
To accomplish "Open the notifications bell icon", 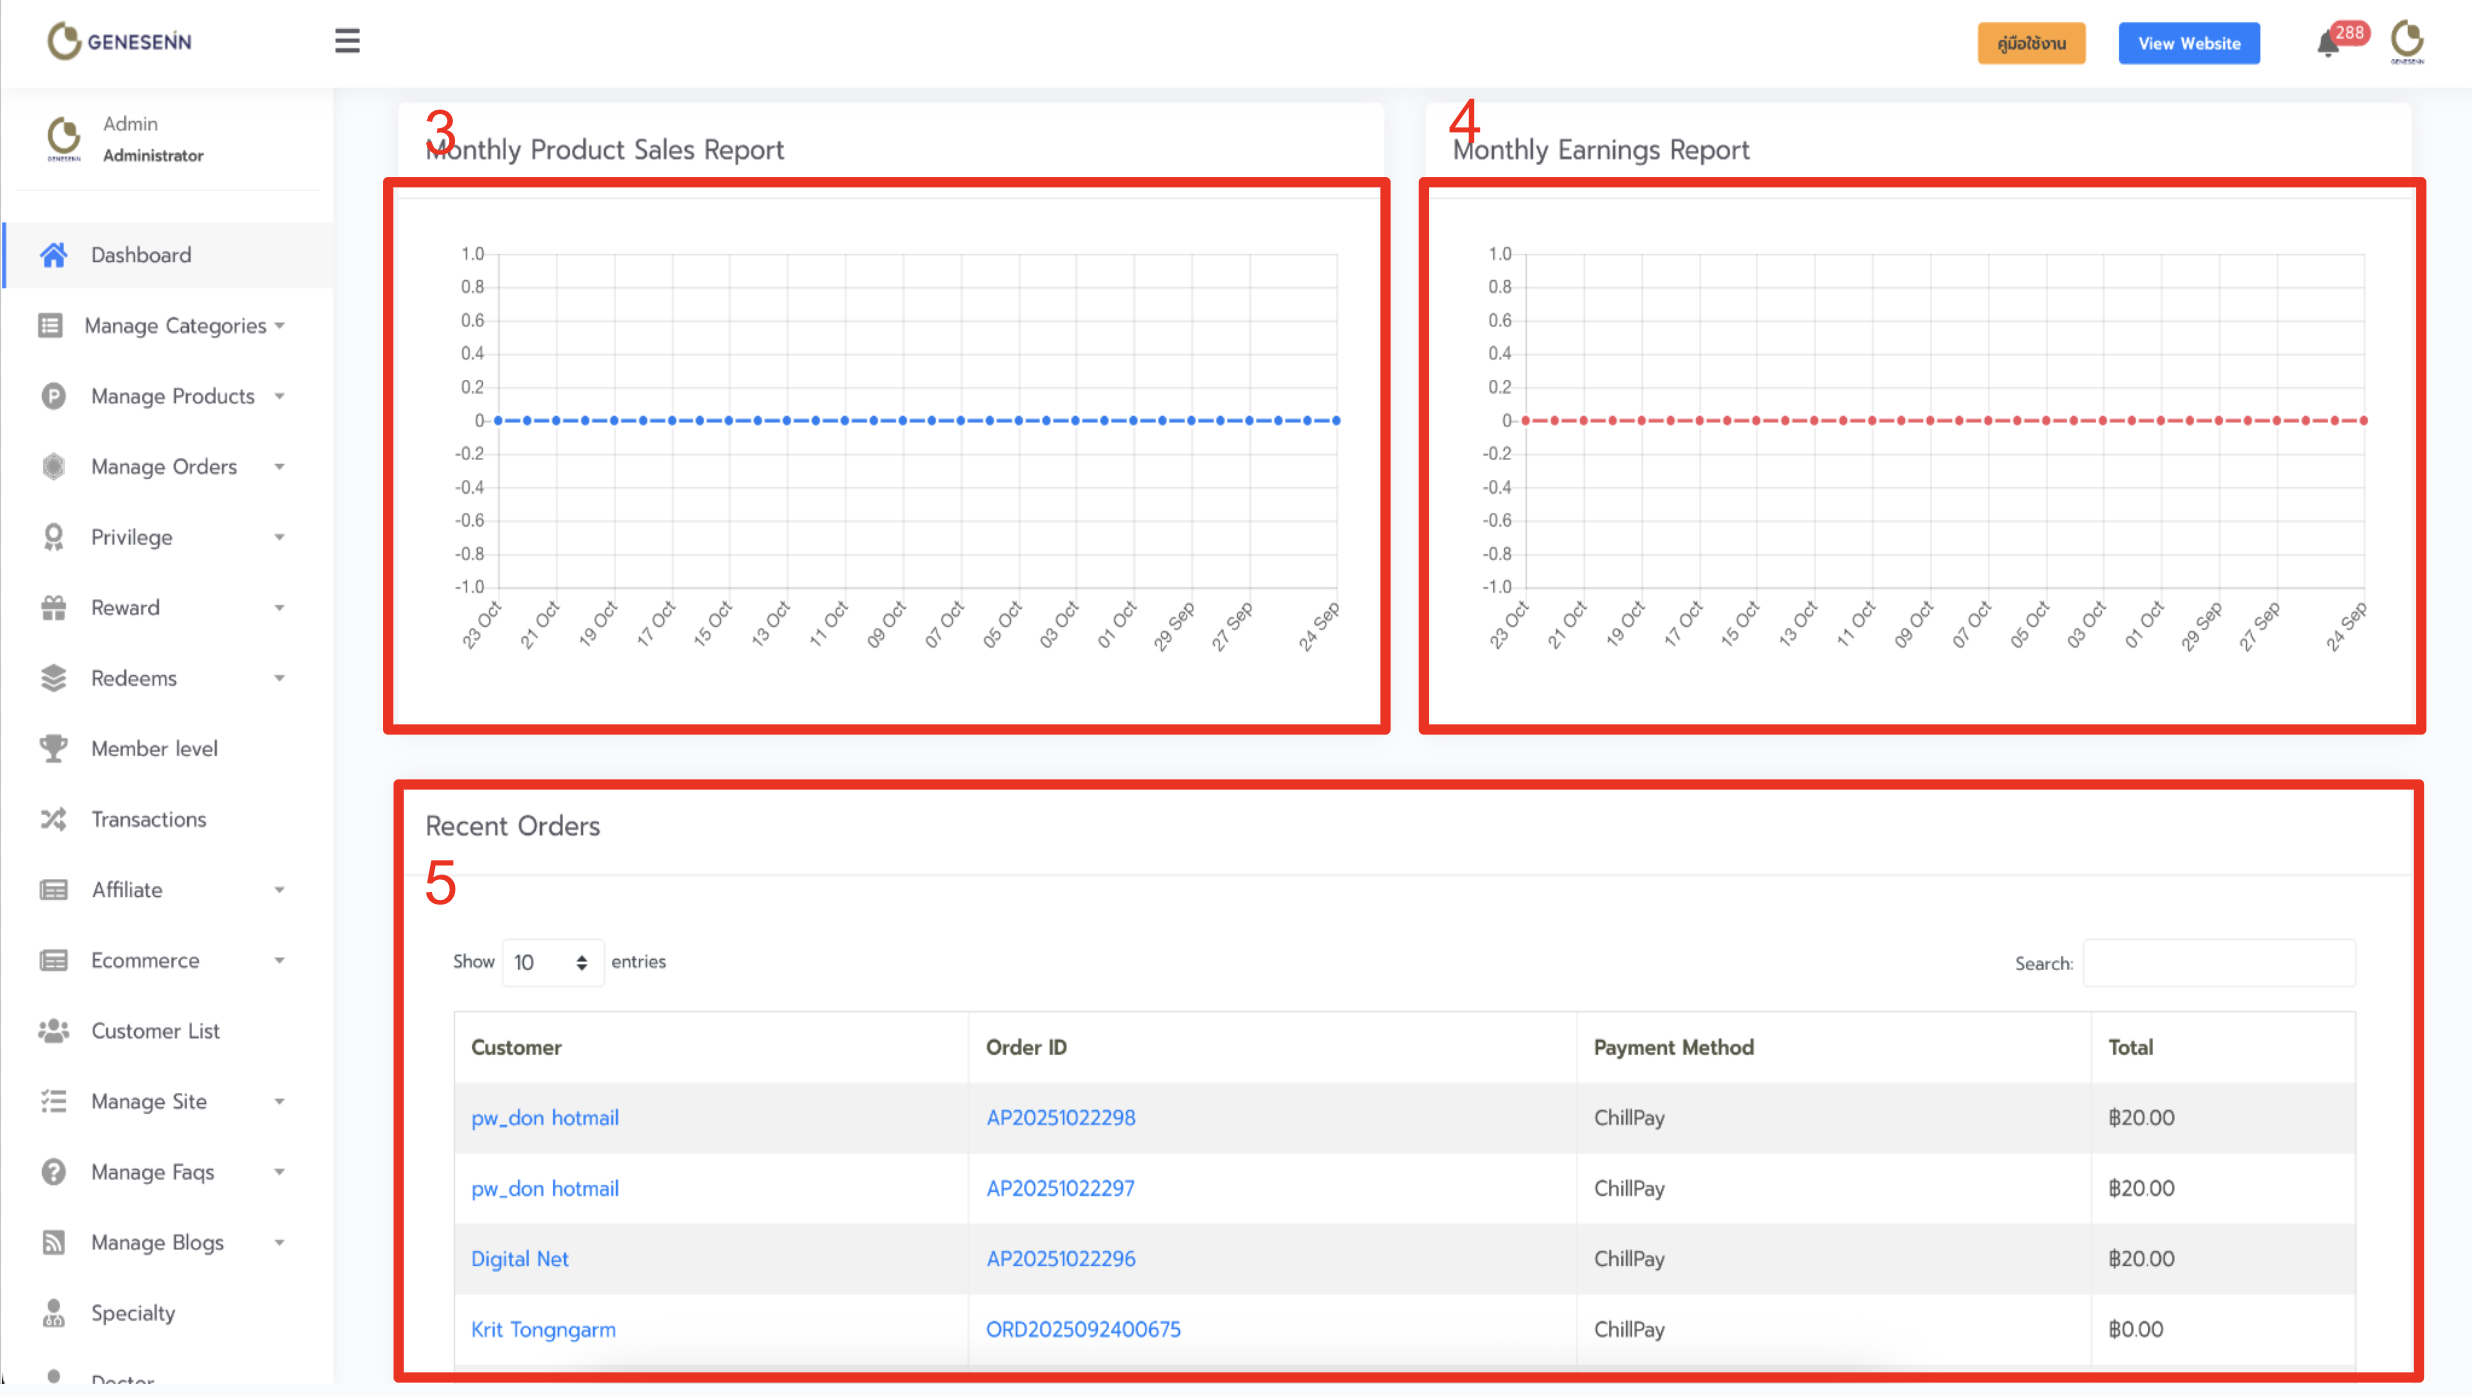I will pyautogui.click(x=2327, y=44).
